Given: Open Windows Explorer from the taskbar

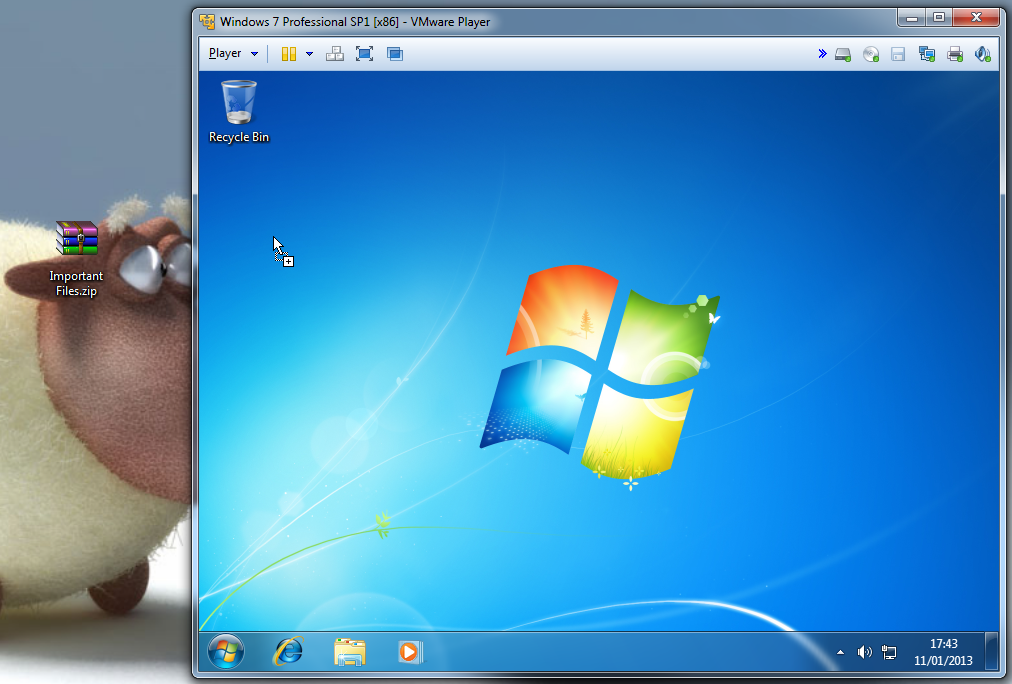Looking at the screenshot, I should [349, 652].
